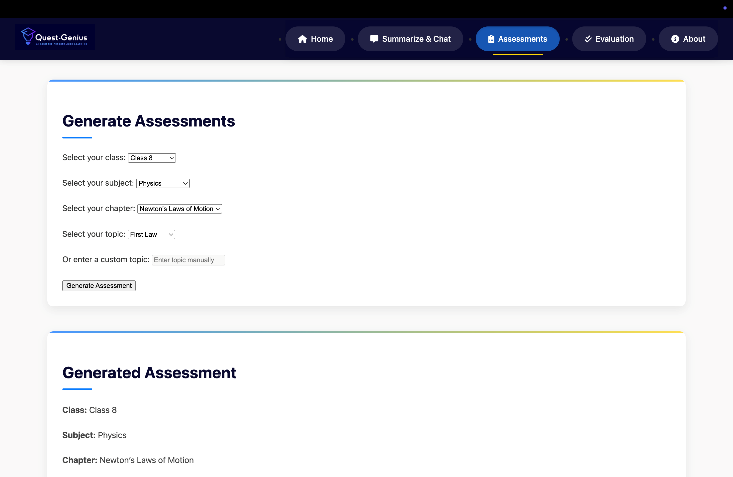Switch to the Assessments tab label
The width and height of the screenshot is (733, 477).
[x=522, y=39]
